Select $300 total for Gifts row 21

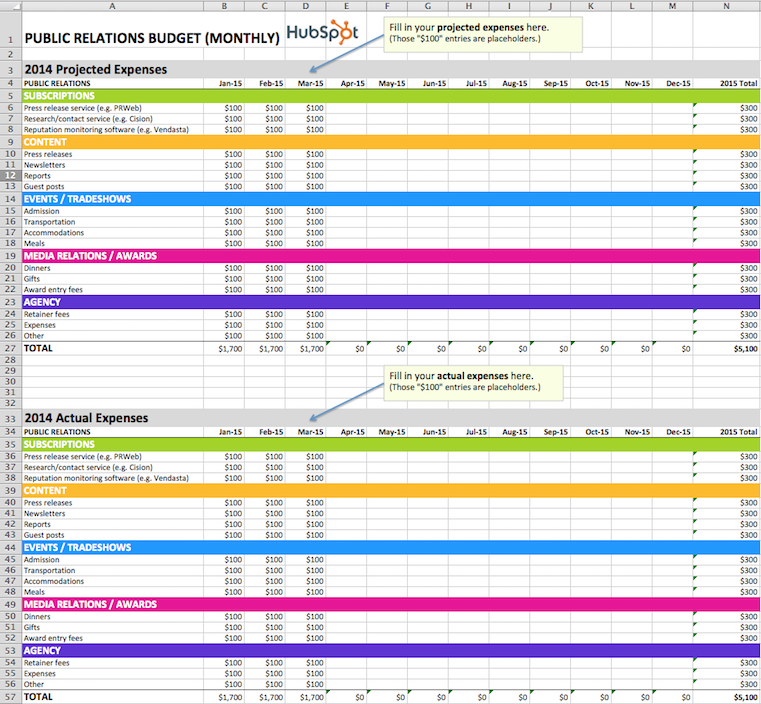click(x=748, y=278)
